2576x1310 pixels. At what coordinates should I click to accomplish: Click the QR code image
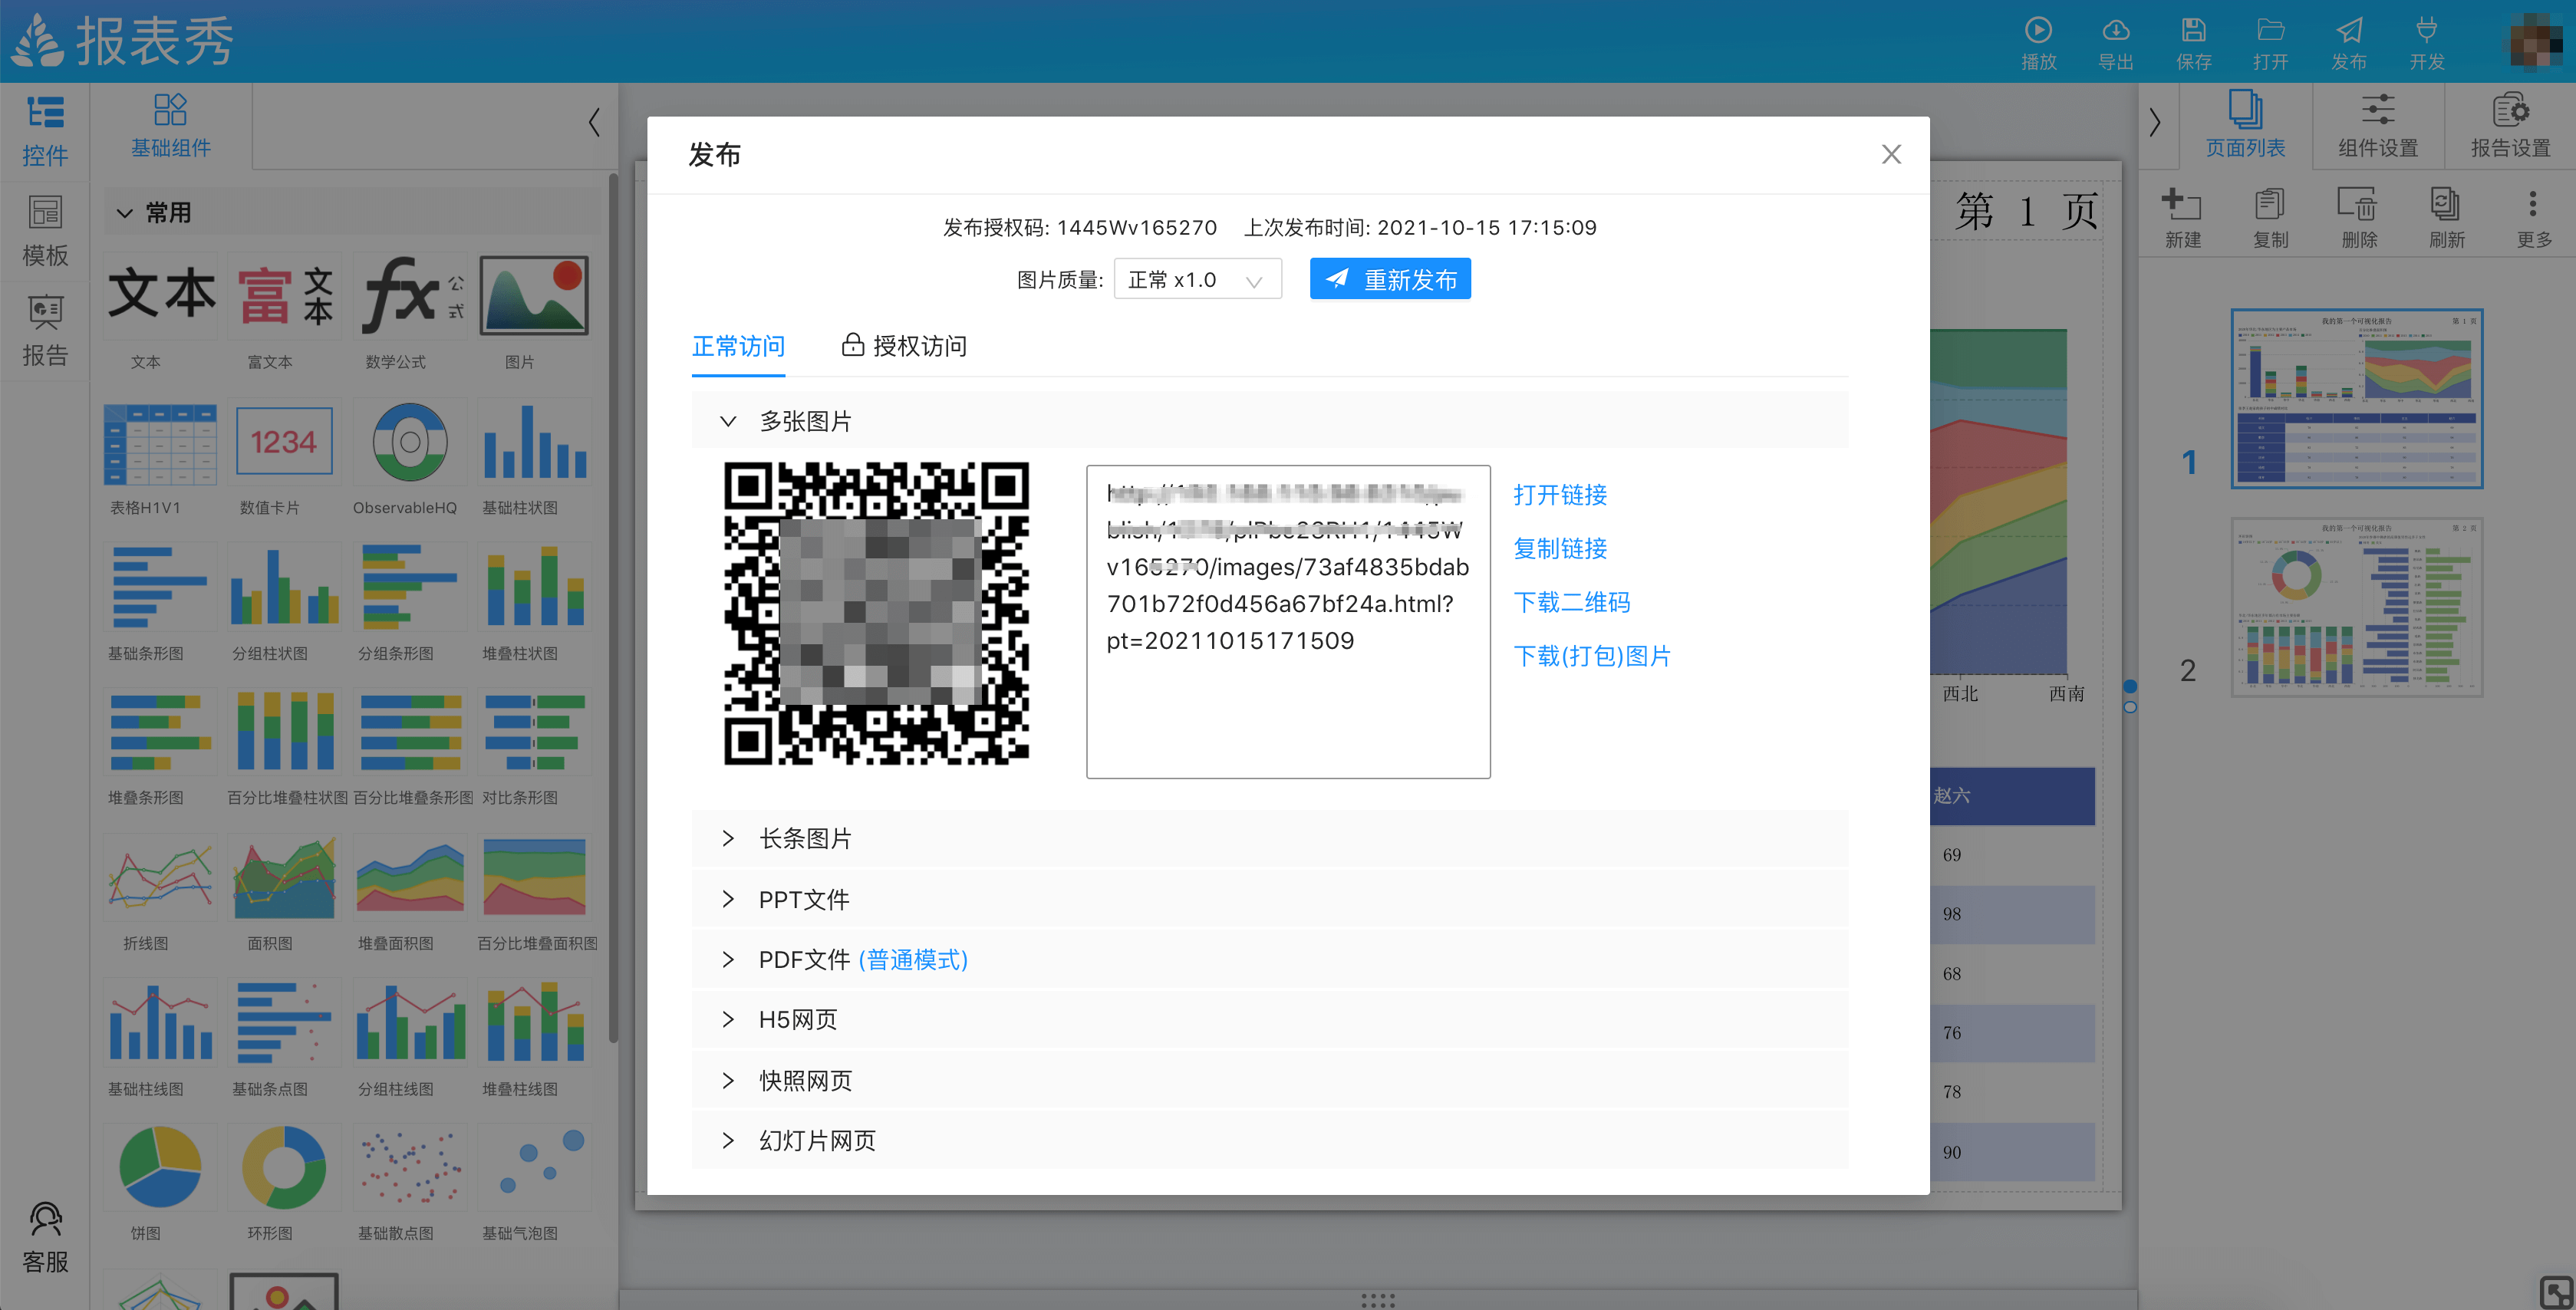(x=876, y=614)
